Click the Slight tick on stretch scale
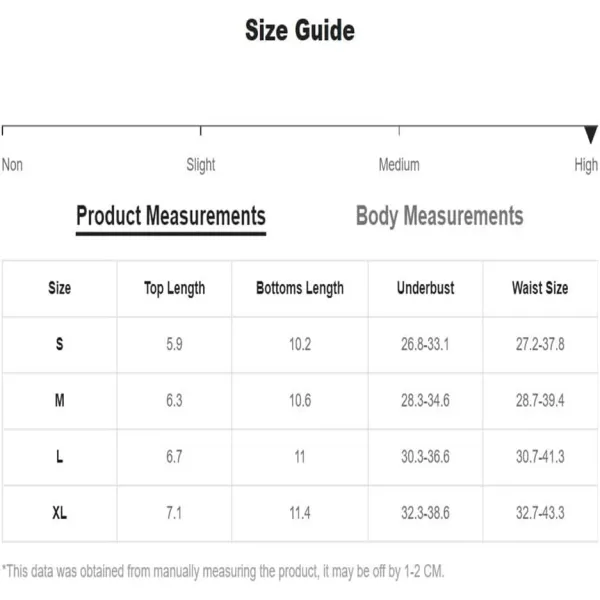The width and height of the screenshot is (600, 600). point(201,131)
